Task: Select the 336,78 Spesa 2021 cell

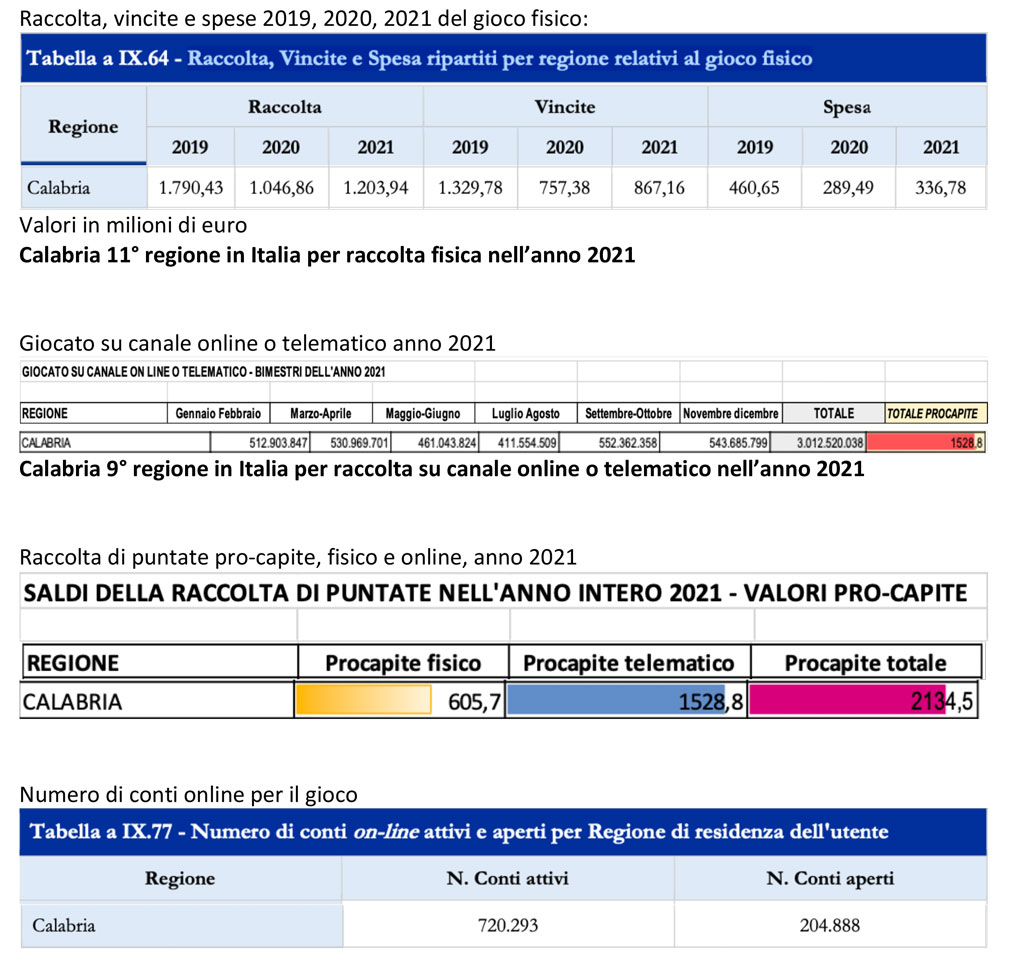Action: (x=940, y=188)
